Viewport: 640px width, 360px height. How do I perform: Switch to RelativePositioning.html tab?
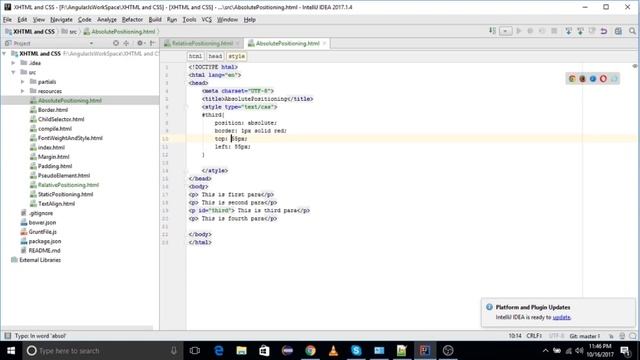(x=202, y=43)
